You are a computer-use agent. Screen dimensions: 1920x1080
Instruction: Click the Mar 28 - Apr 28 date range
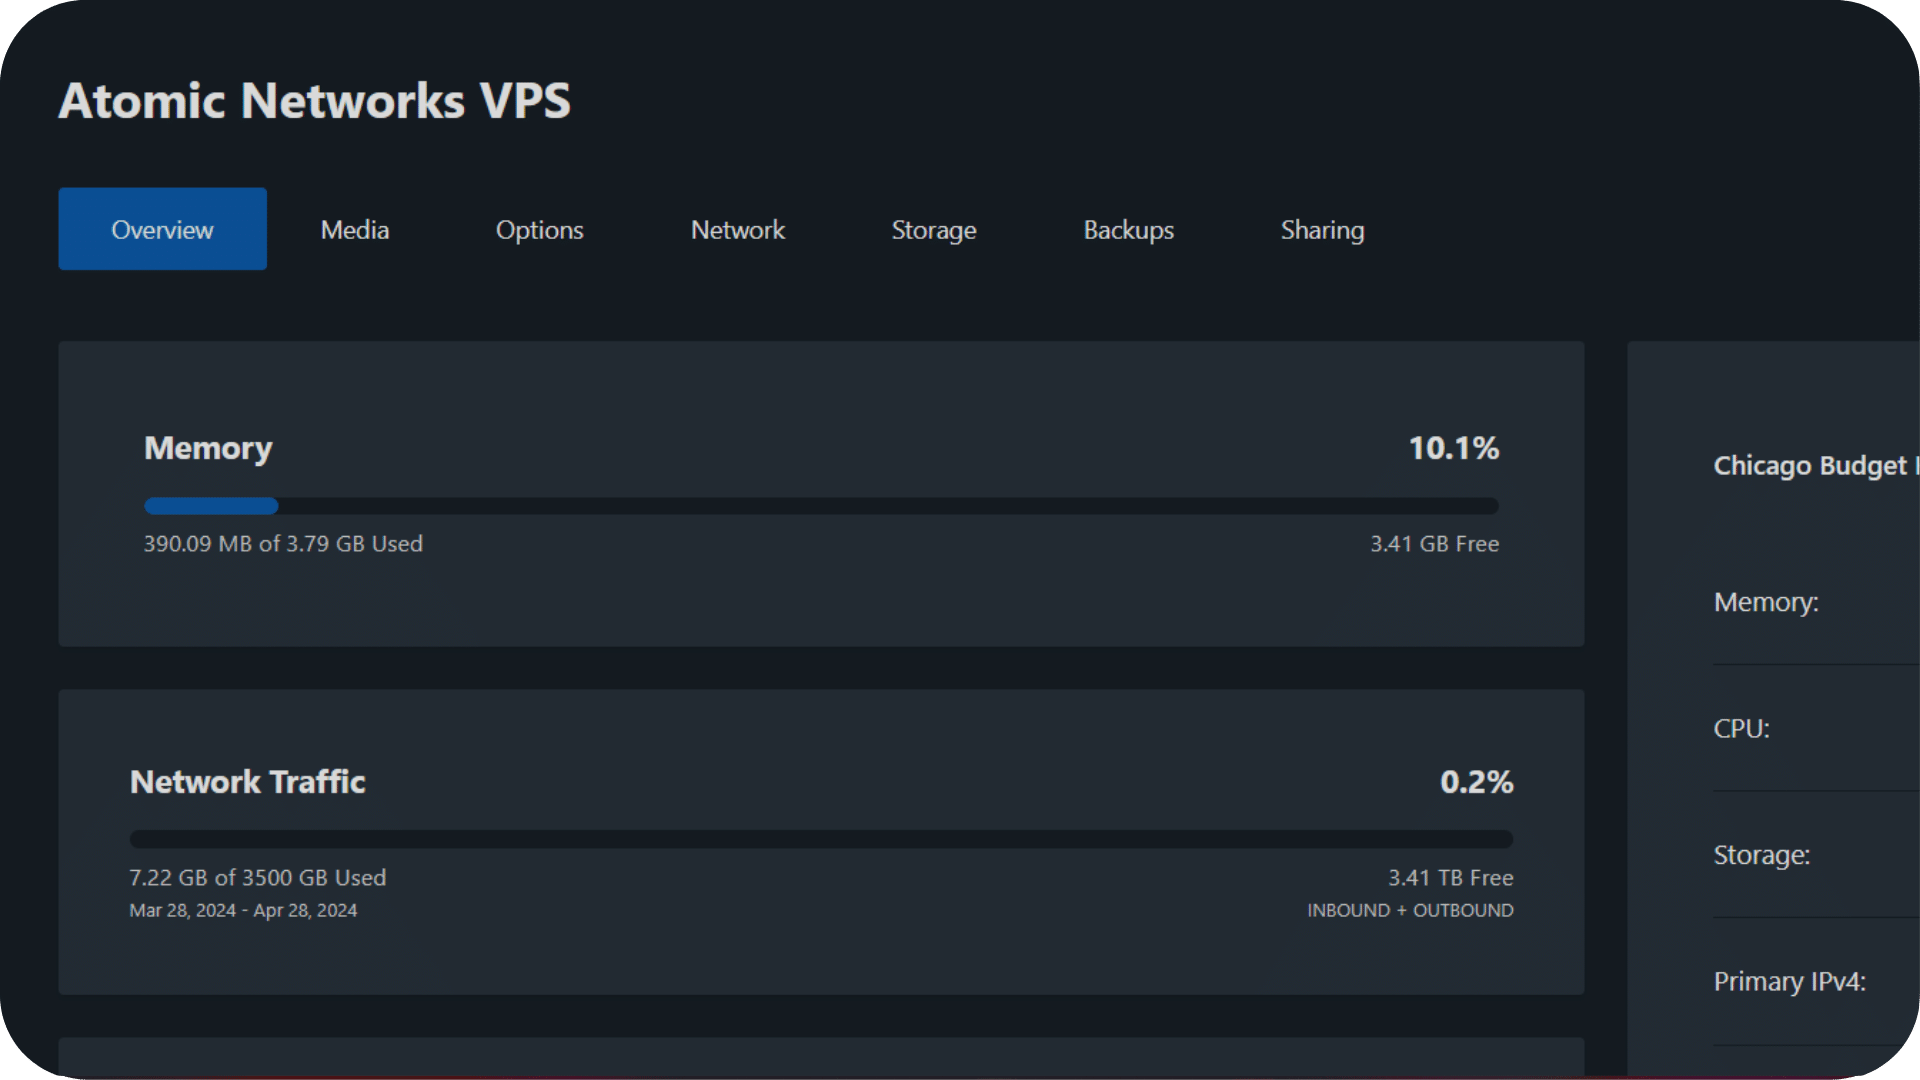pos(243,910)
